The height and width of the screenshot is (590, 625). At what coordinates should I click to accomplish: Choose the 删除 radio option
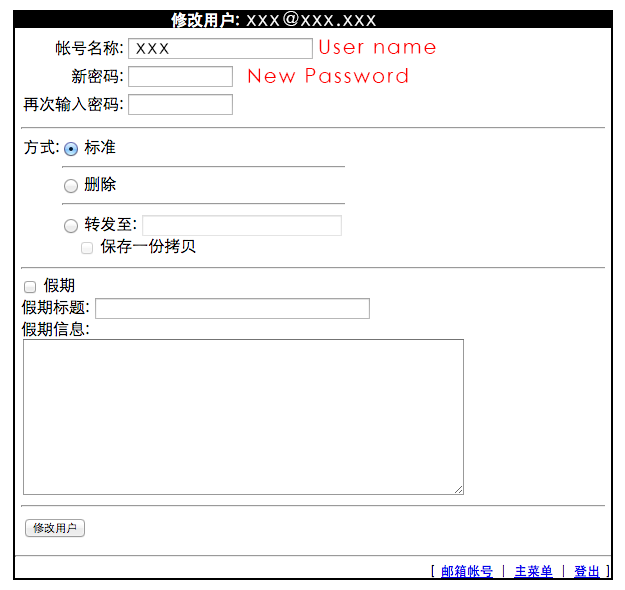(x=71, y=186)
